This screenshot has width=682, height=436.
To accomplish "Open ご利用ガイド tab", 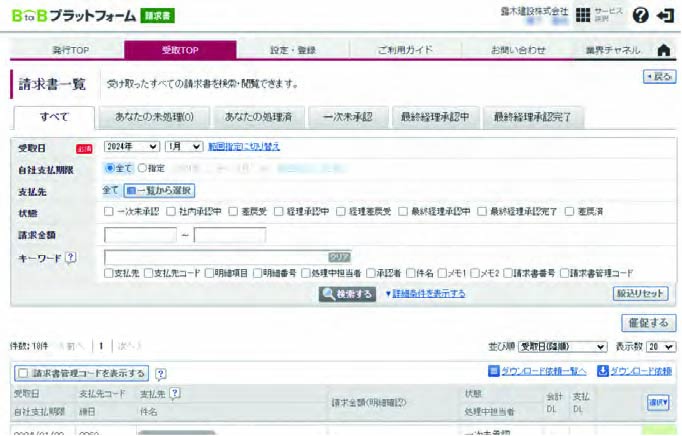I will 405,50.
